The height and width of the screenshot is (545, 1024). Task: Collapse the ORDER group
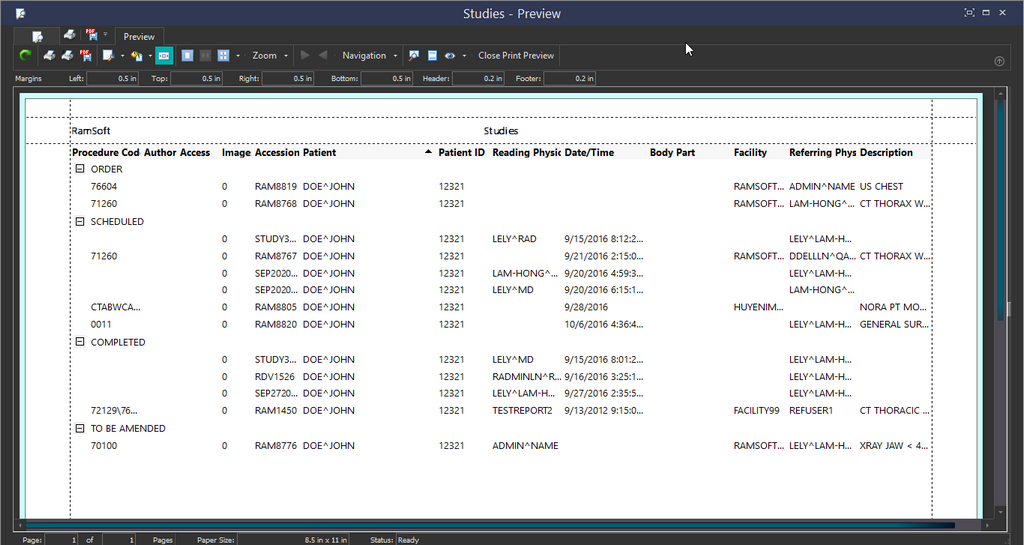pos(80,169)
